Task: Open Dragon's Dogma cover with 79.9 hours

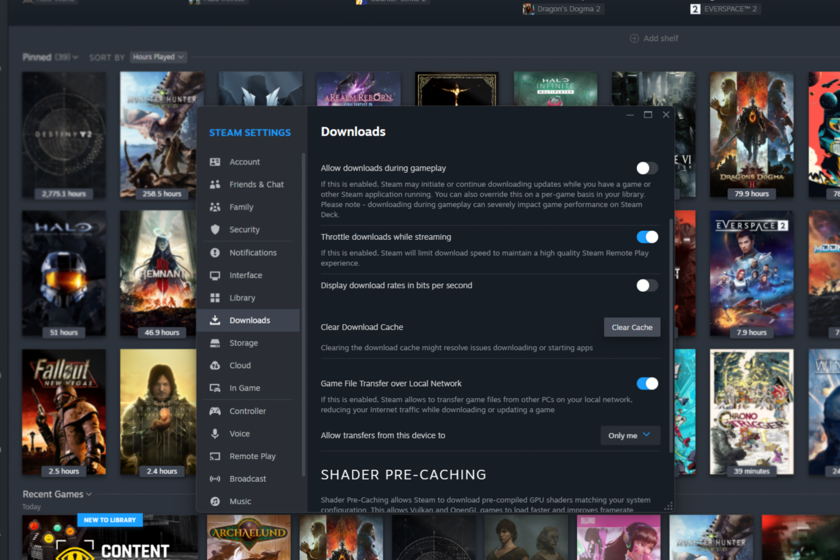Action: point(752,135)
